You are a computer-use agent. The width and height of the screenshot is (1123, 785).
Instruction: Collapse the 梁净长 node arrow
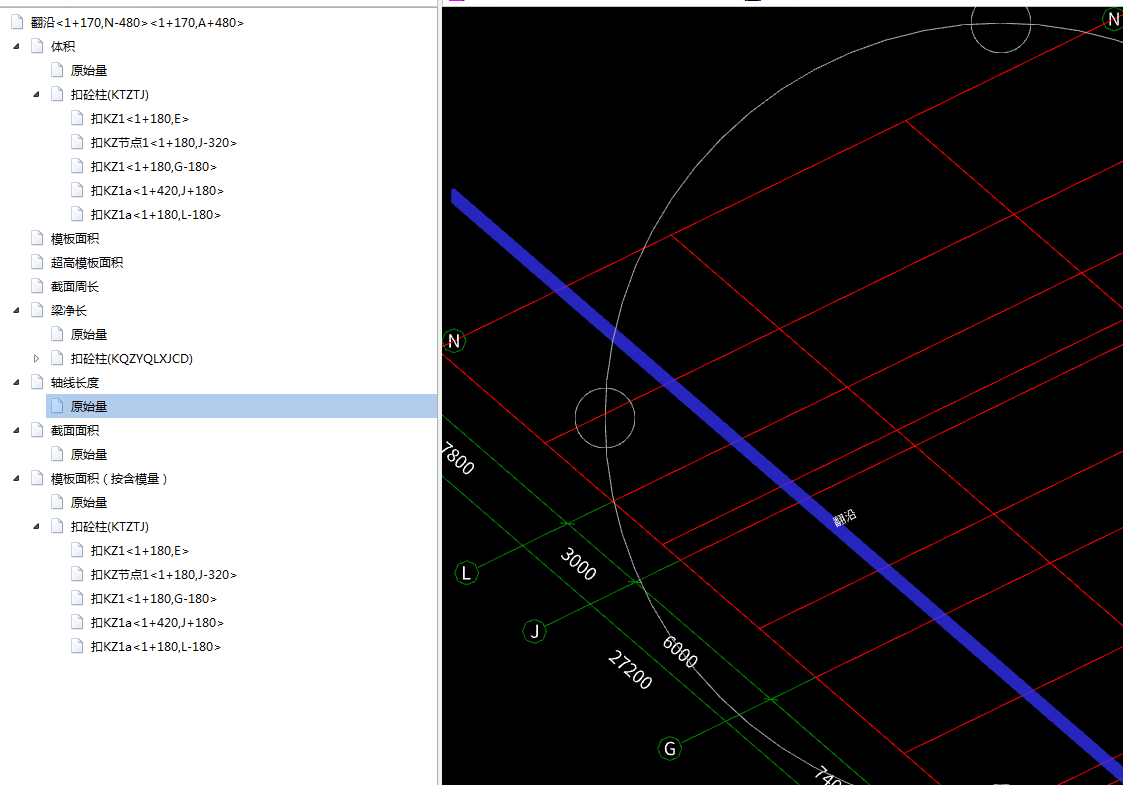coord(16,311)
